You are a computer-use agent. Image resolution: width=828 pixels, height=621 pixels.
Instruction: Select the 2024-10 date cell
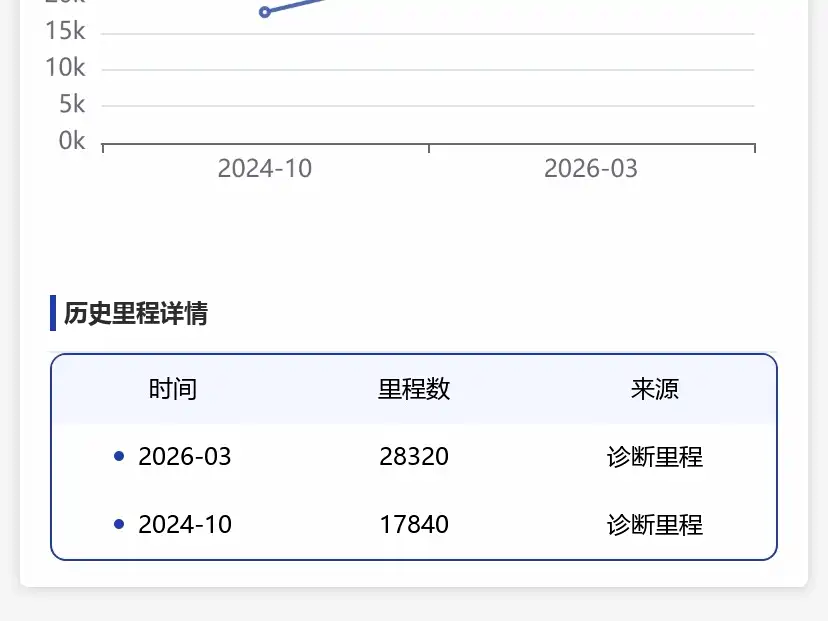tap(185, 524)
